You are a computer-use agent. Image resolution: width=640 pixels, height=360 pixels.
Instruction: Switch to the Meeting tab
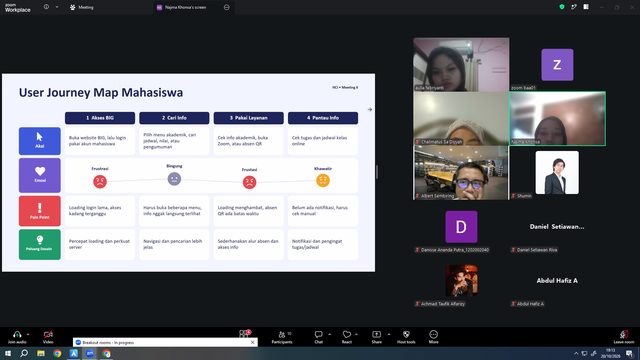coord(82,7)
